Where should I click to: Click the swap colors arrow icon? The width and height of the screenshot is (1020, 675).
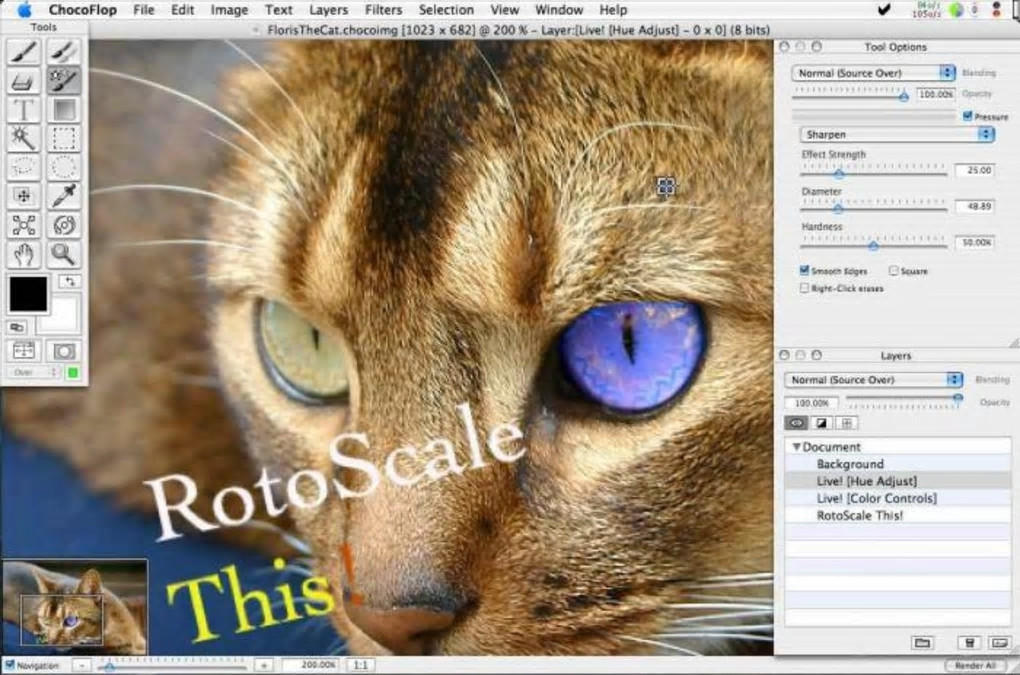pos(69,281)
